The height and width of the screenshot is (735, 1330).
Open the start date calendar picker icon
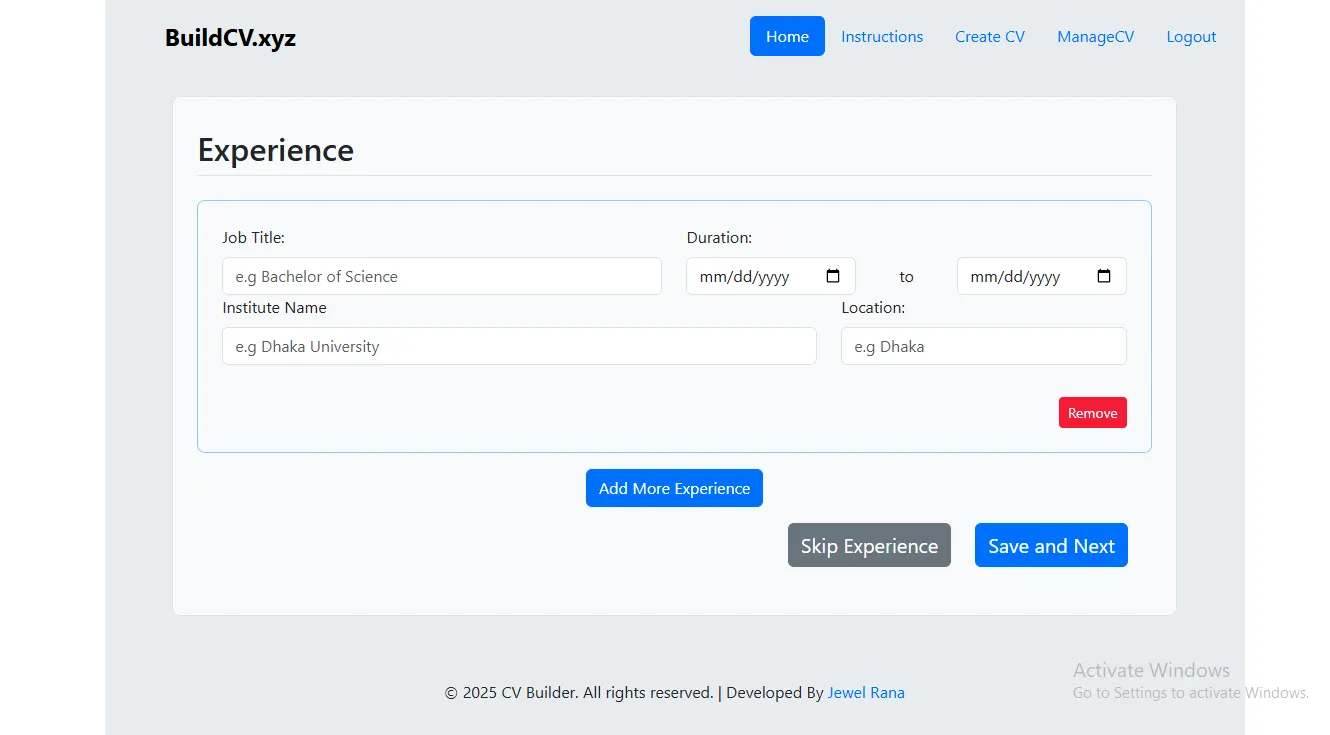coord(833,277)
